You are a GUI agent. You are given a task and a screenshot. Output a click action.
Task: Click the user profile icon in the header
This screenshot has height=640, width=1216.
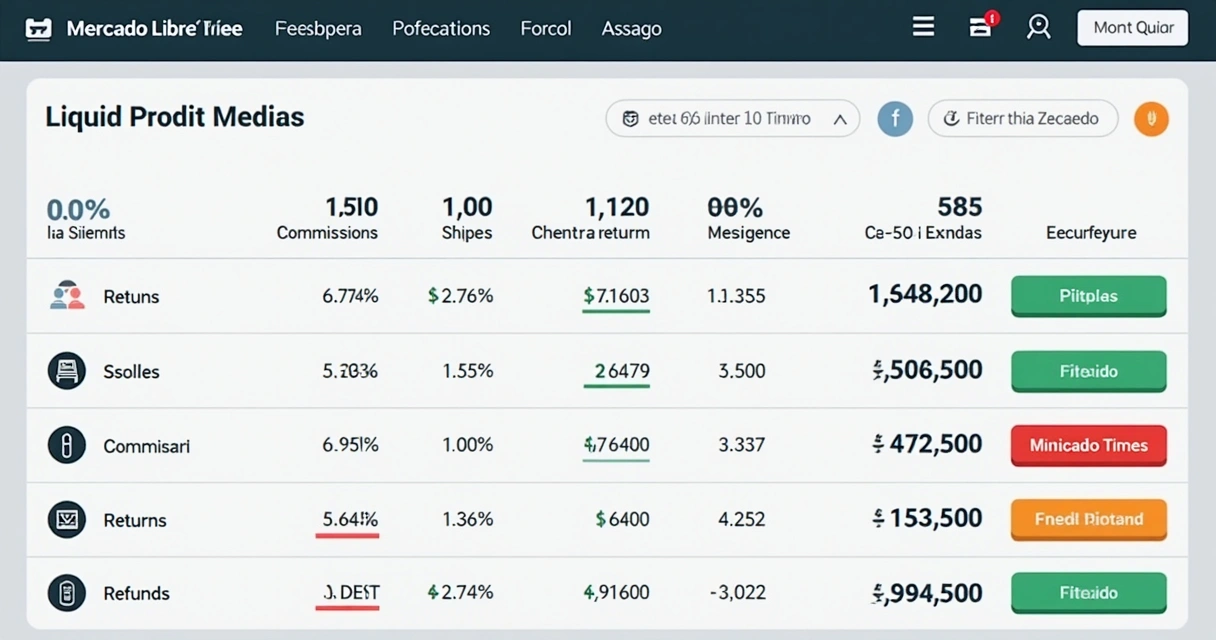tap(1038, 27)
